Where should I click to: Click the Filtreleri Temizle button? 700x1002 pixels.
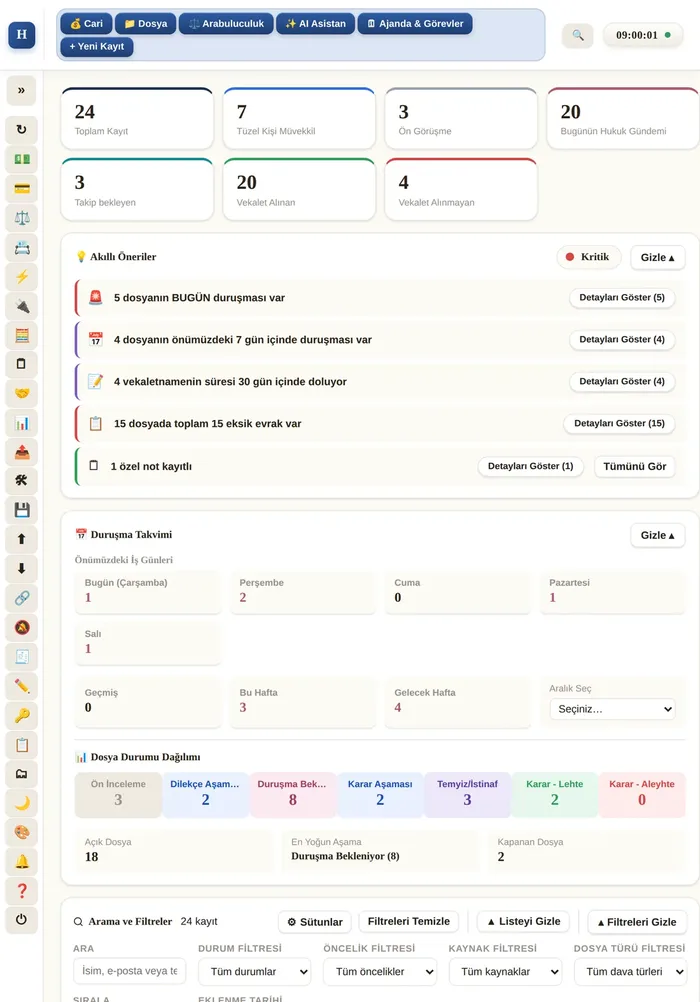click(408, 921)
